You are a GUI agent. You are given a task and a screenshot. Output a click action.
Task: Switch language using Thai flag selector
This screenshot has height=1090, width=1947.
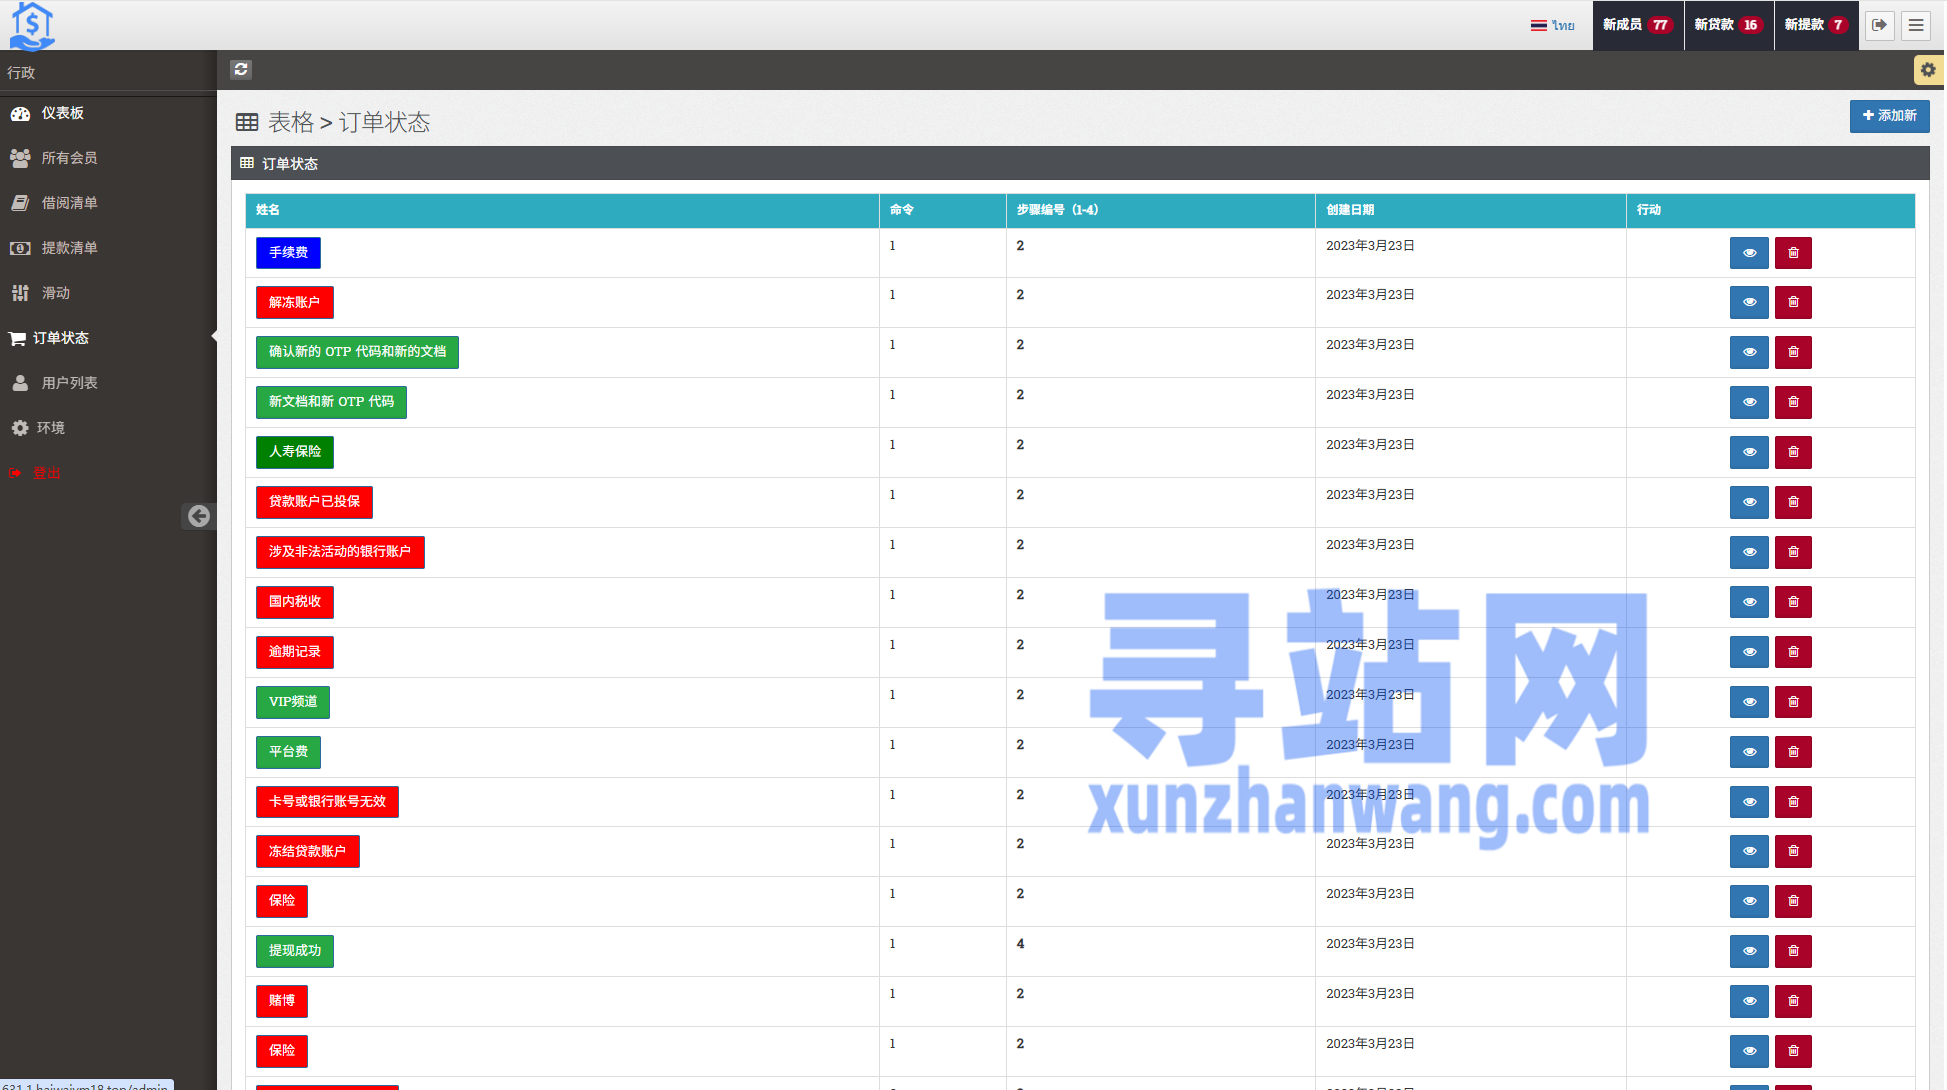(1552, 25)
